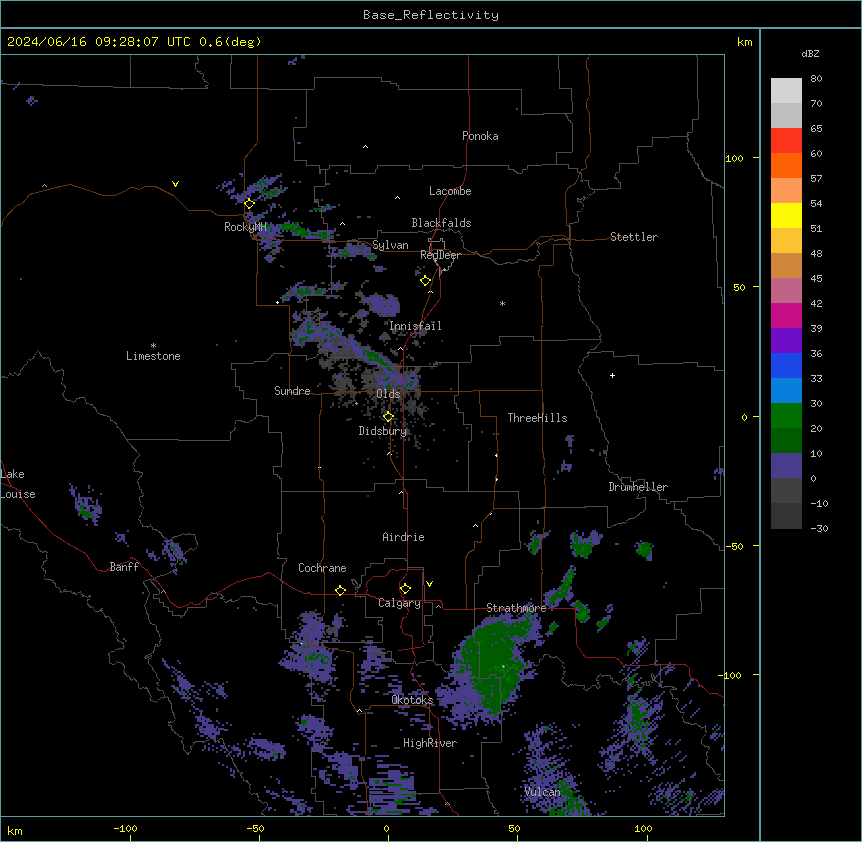
Task: Click the yellow station marker near RockyMH
Action: tap(249, 204)
